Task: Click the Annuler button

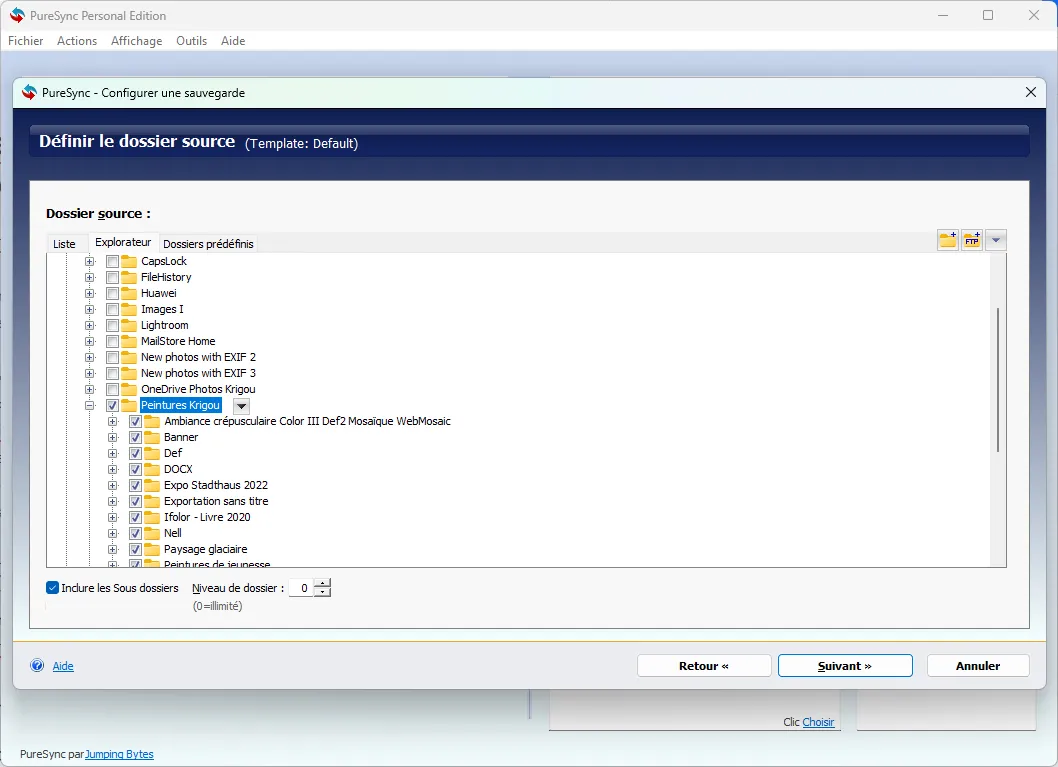Action: (x=978, y=666)
